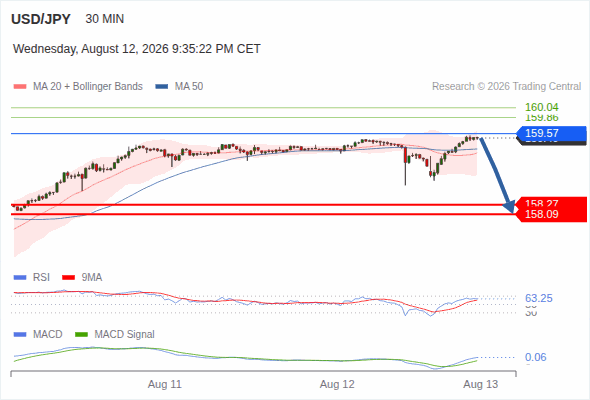Click the MA 50 legend label
Image resolution: width=590 pixels, height=400 pixels.
point(189,87)
